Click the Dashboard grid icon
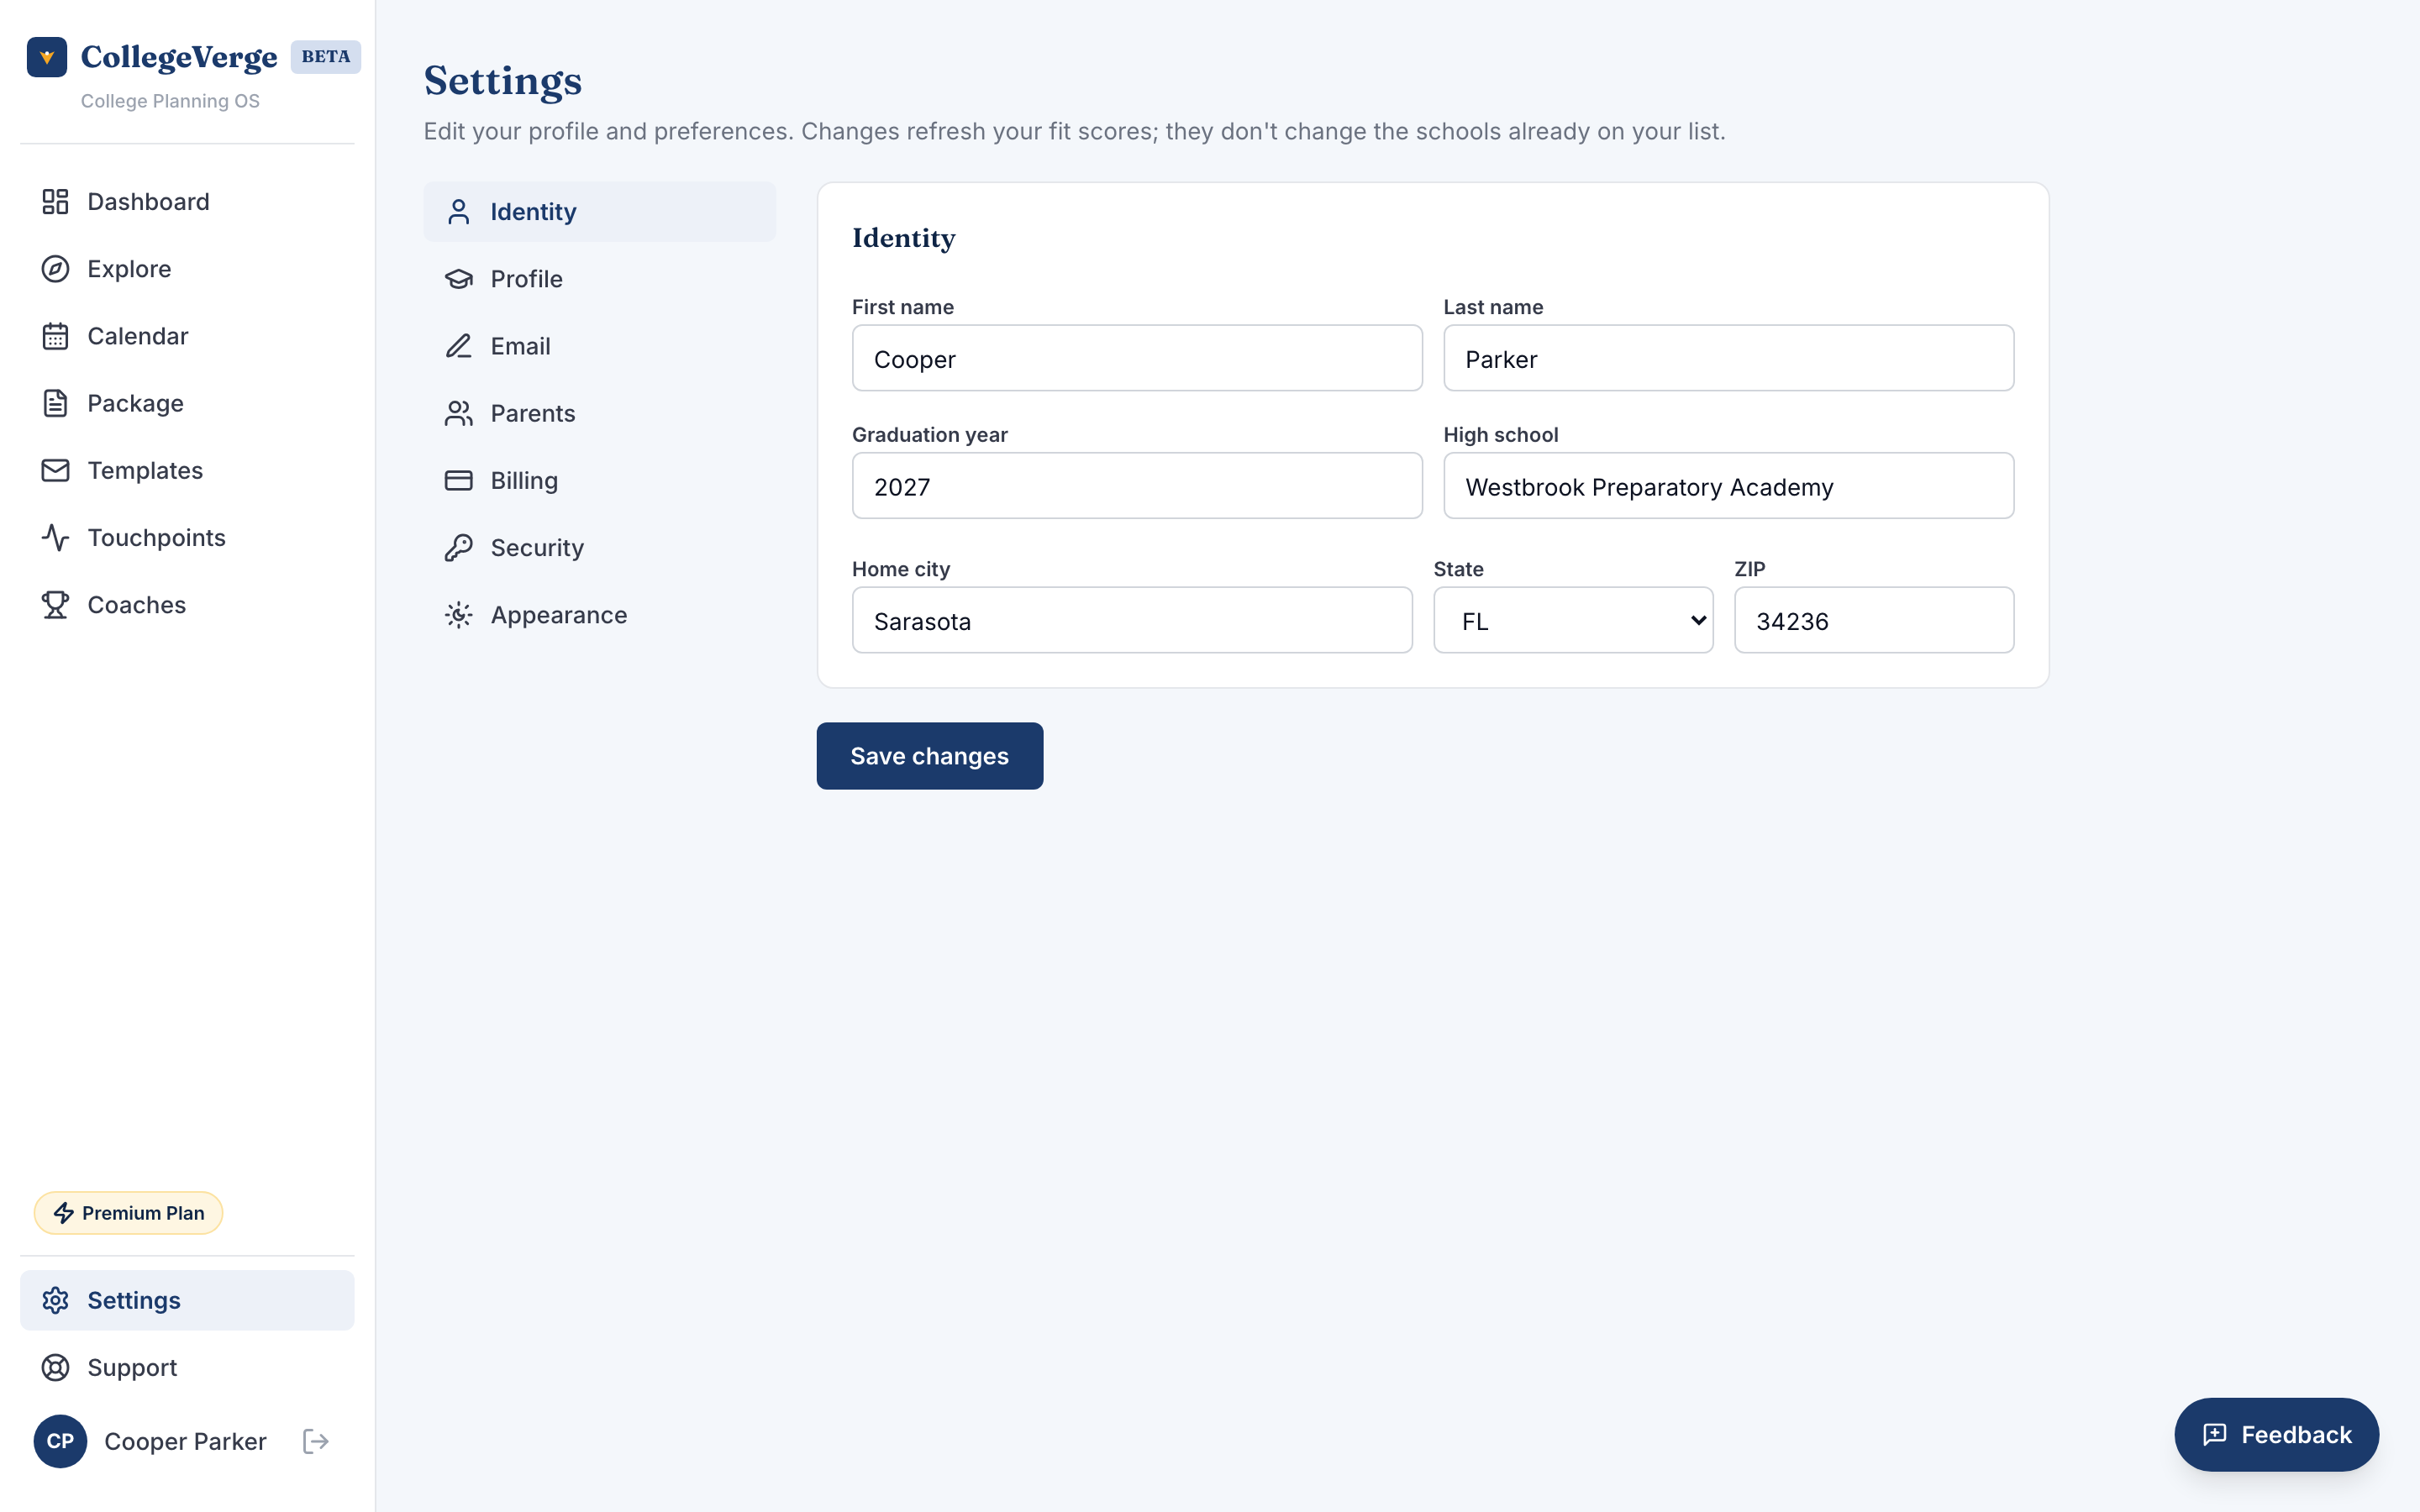2420x1512 pixels. 55,202
